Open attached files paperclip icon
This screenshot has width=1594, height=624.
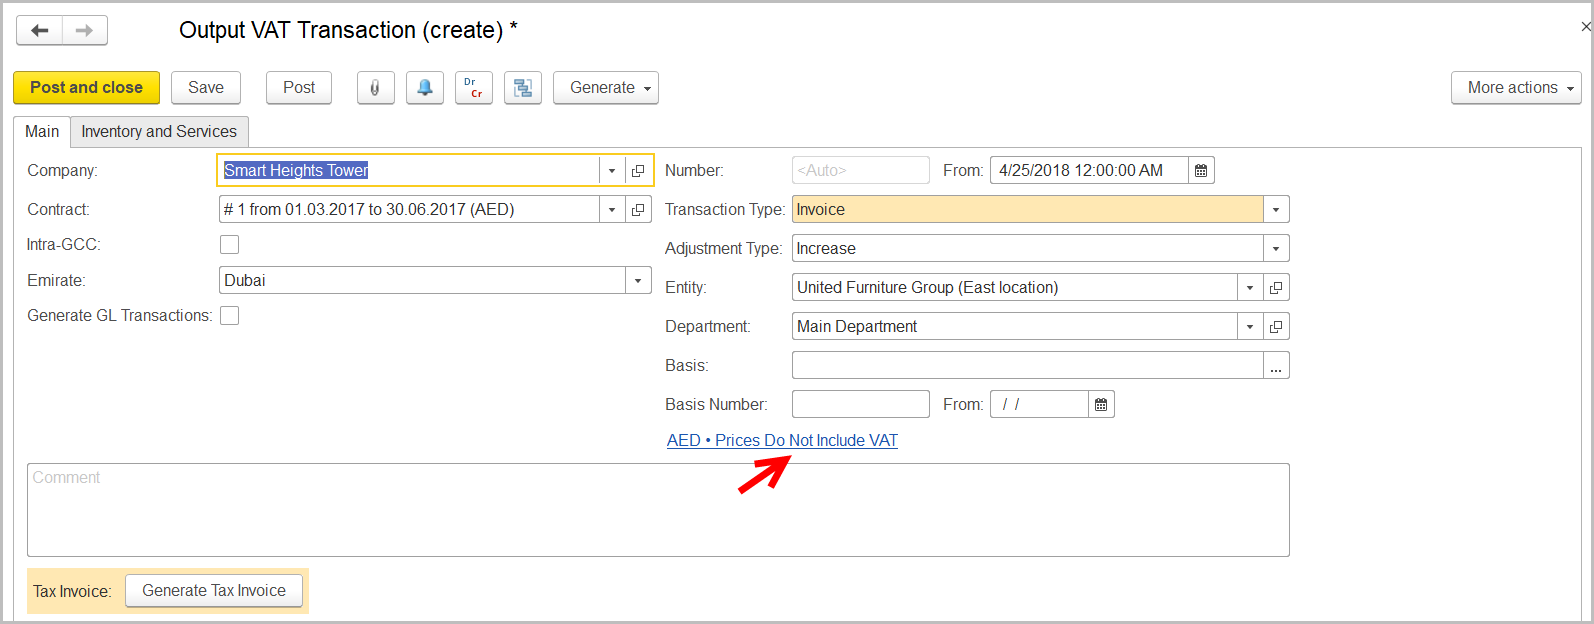375,88
